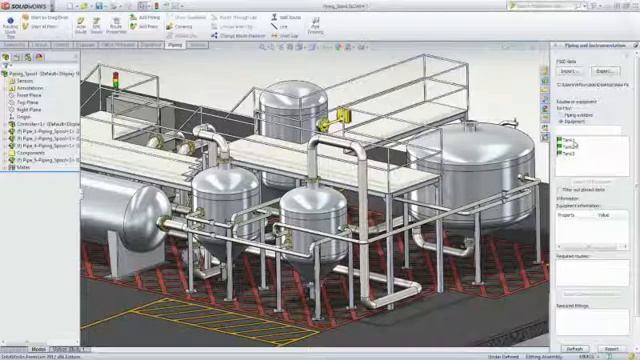Image resolution: width=640 pixels, height=360 pixels.
Task: Toggle Filter out placed items checkbox
Action: click(559, 190)
